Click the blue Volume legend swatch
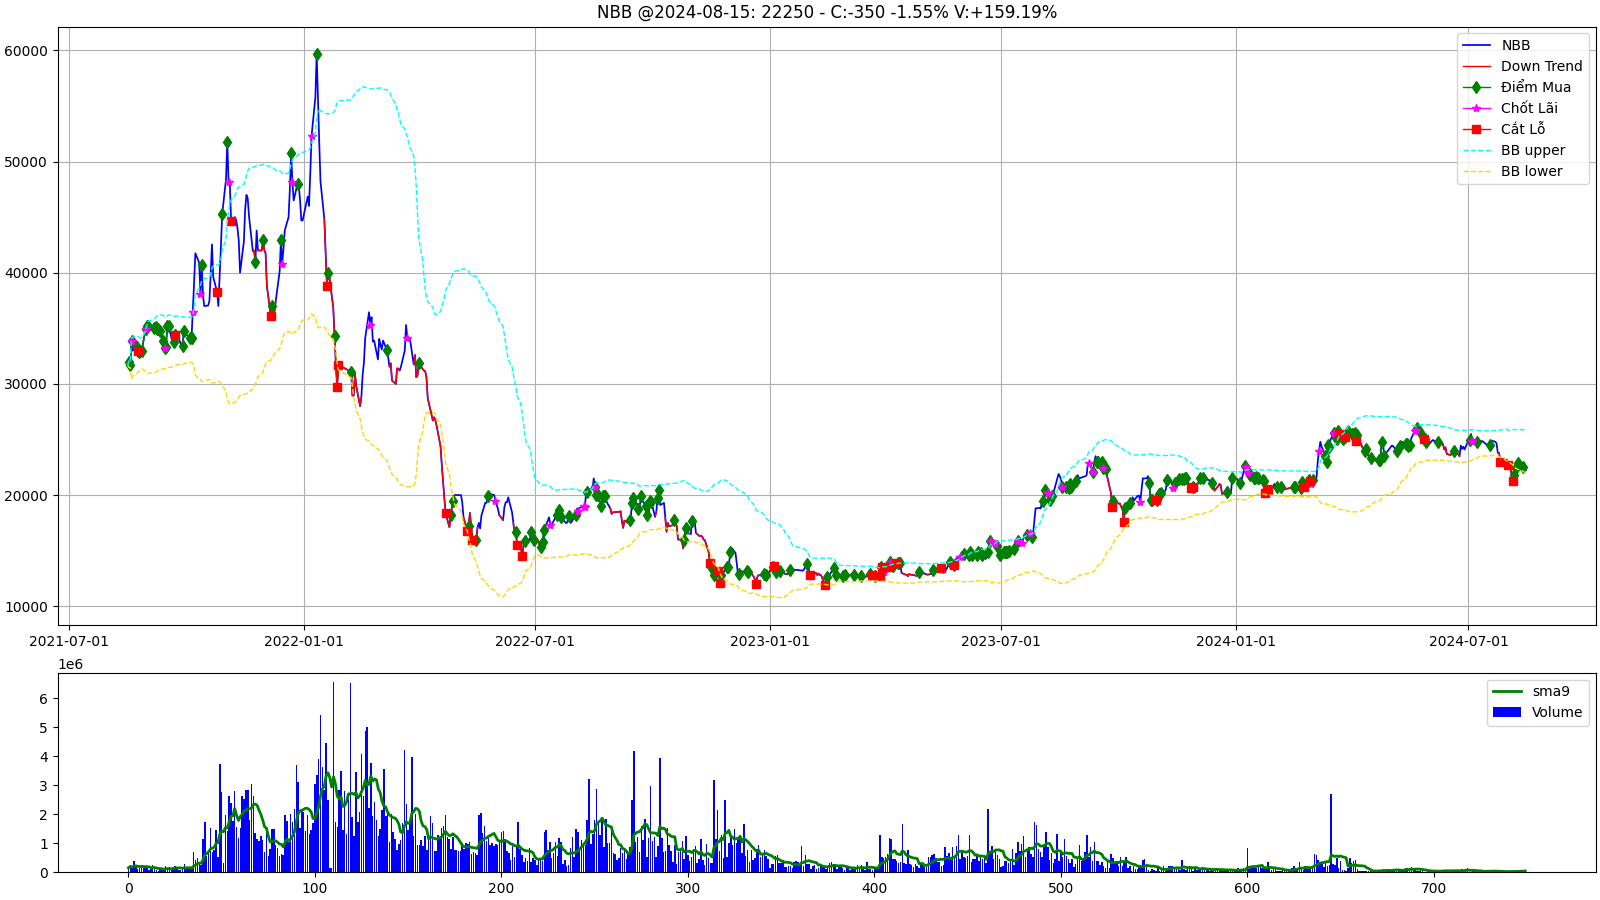 point(1506,712)
